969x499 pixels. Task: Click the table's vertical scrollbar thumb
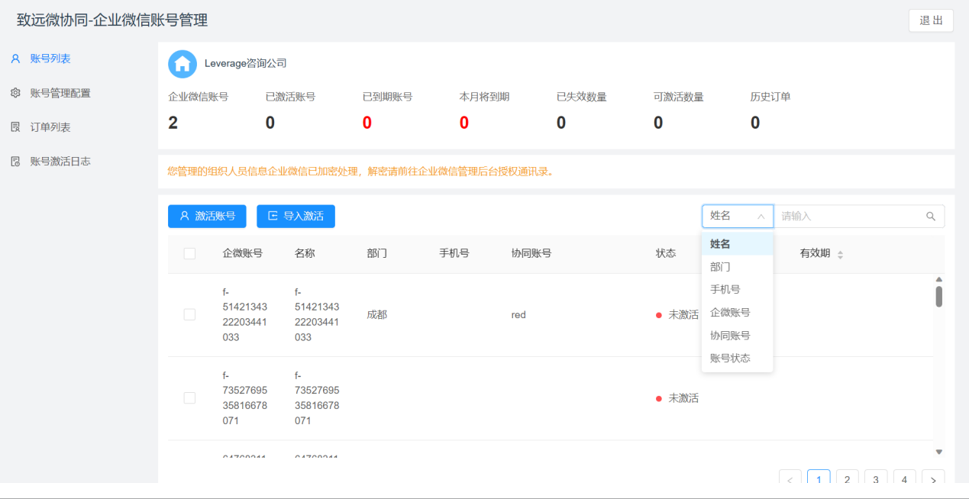[939, 296]
